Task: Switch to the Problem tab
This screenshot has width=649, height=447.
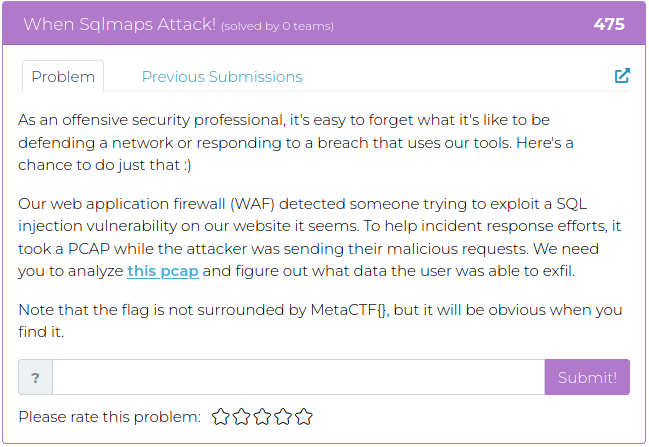Action: [63, 77]
